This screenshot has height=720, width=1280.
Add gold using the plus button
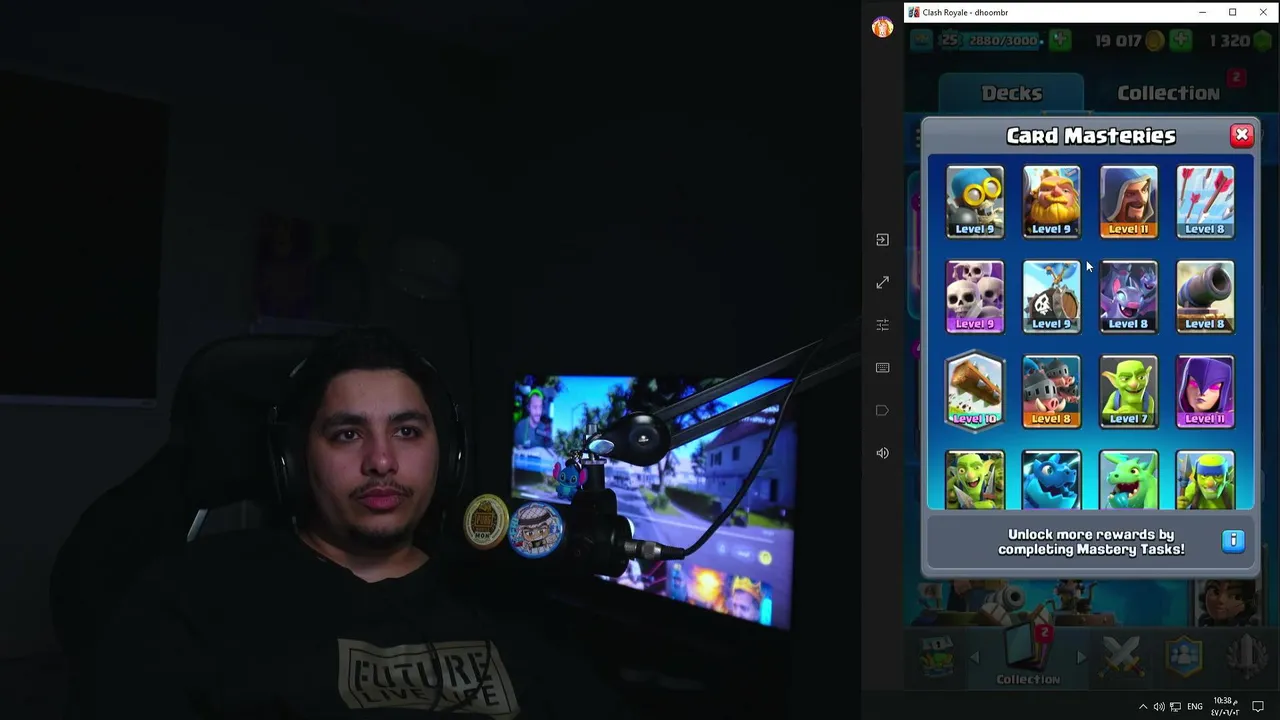pyautogui.click(x=1181, y=41)
